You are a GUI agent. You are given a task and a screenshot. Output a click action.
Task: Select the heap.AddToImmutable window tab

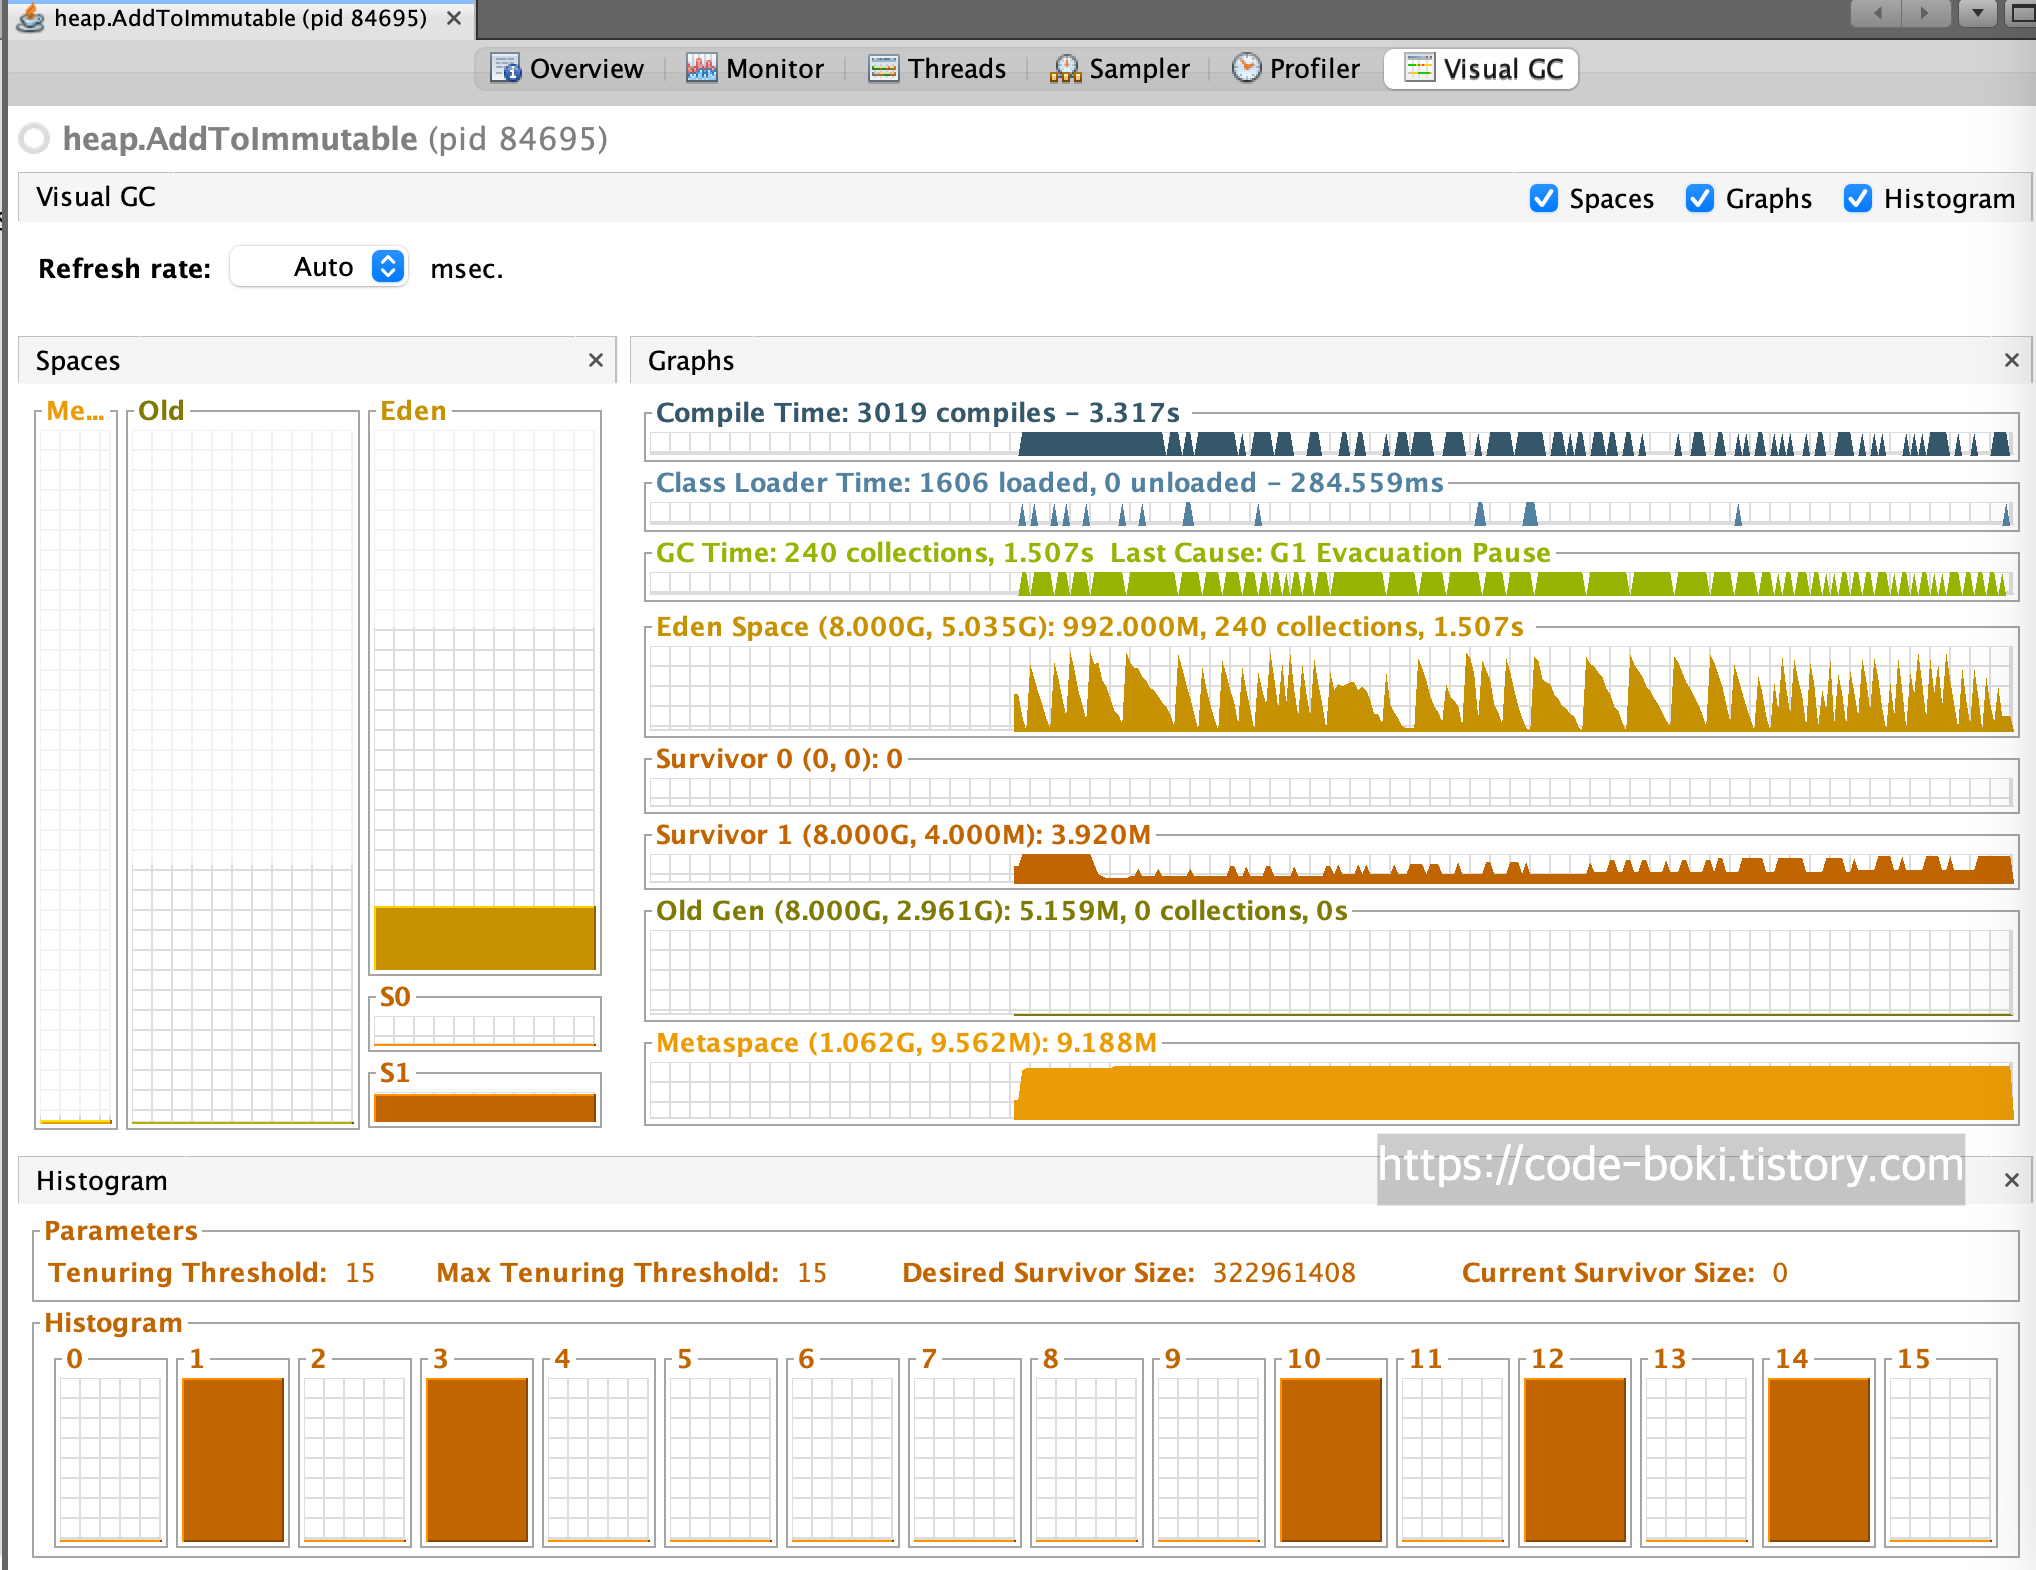coord(240,18)
